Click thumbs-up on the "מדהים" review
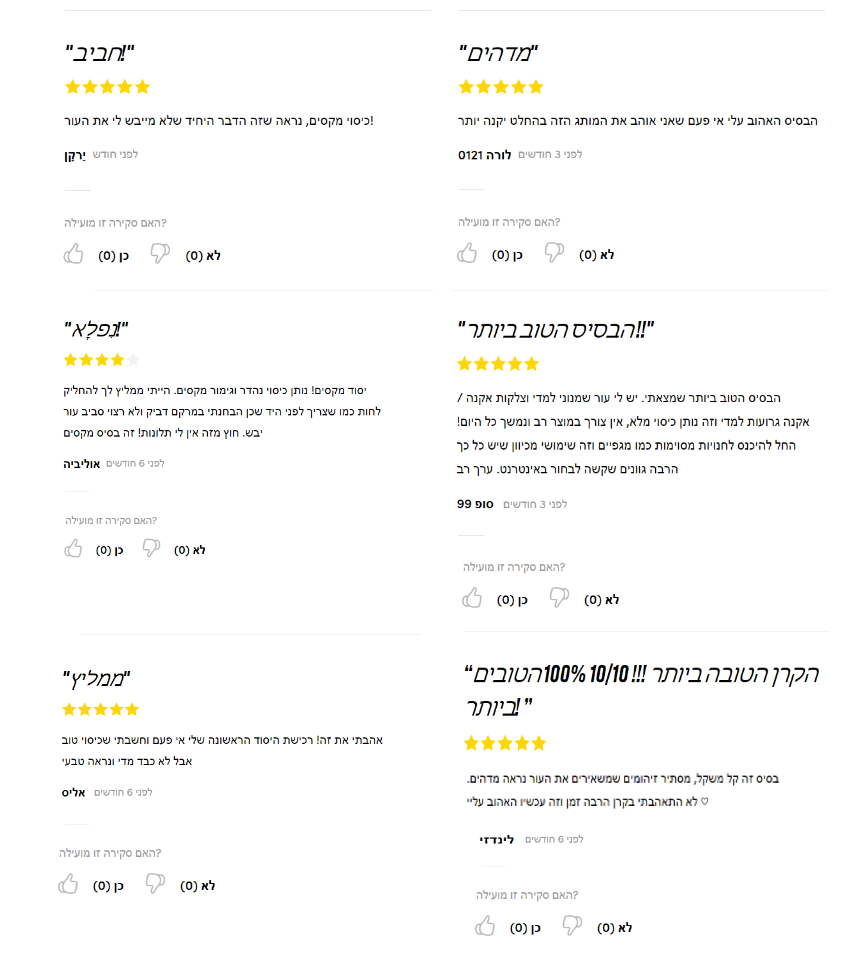This screenshot has height=968, width=847. [467, 253]
